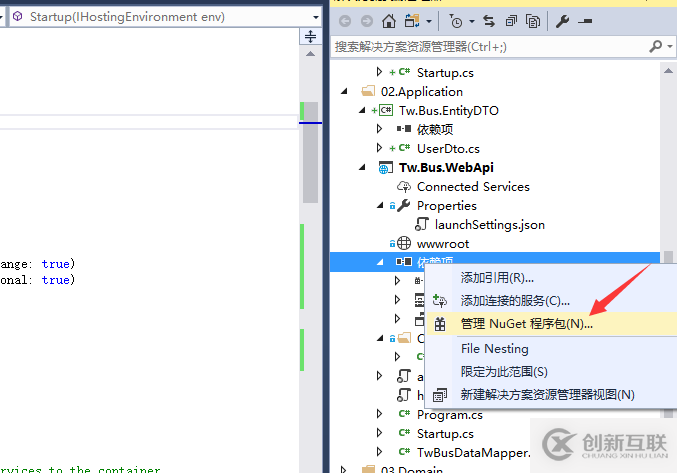Expand 依赖项 under Tw.Bus.EntityDTO
677x473 pixels.
[x=379, y=129]
